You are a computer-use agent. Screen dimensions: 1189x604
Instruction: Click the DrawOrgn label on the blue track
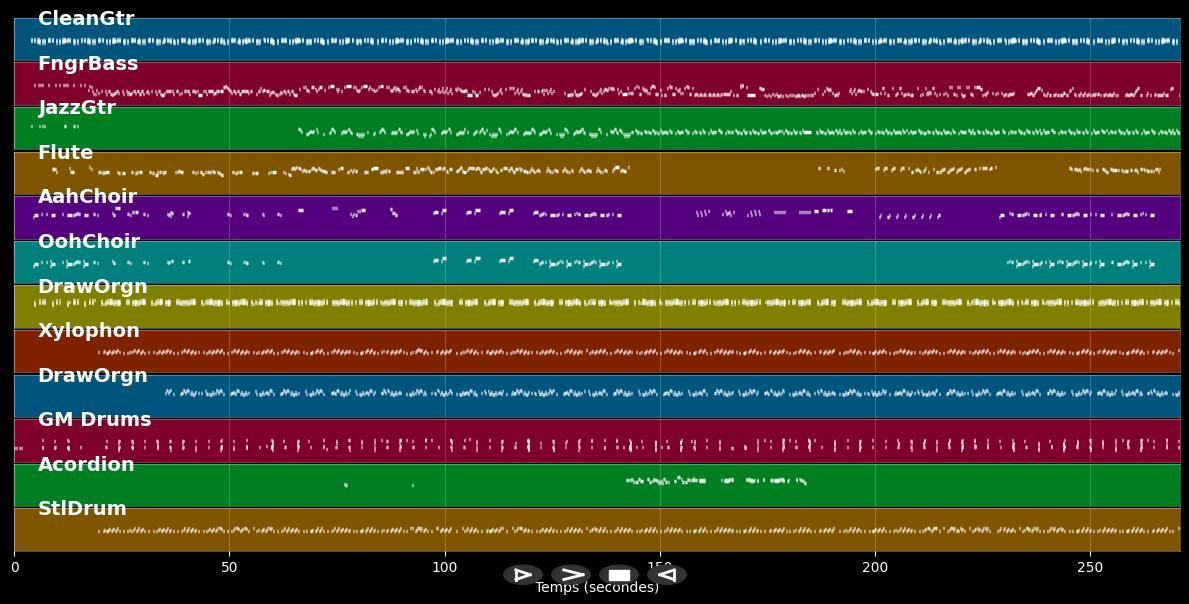tap(93, 376)
